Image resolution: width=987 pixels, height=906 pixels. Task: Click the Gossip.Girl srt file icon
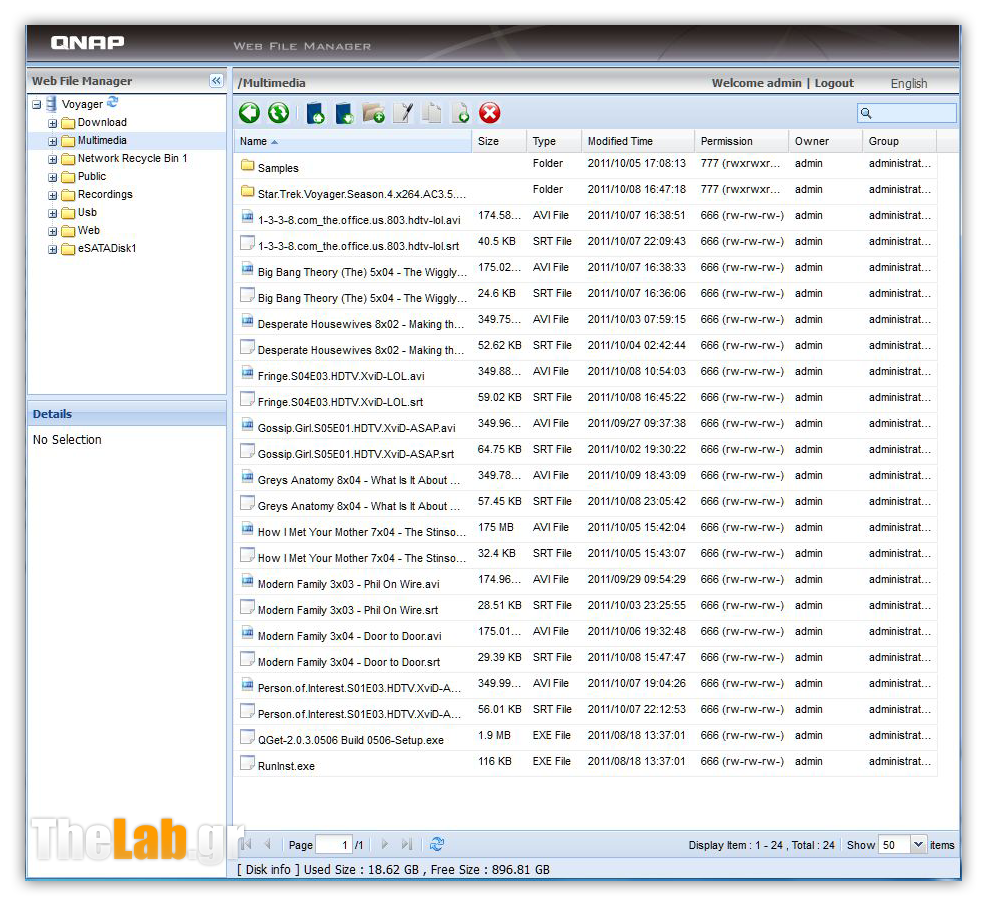coord(247,451)
